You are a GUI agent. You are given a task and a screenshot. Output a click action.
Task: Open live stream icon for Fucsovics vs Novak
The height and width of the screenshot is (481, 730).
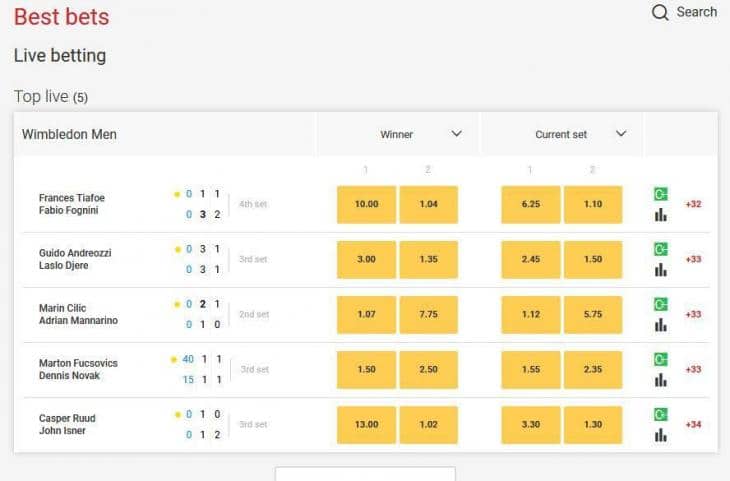(660, 359)
